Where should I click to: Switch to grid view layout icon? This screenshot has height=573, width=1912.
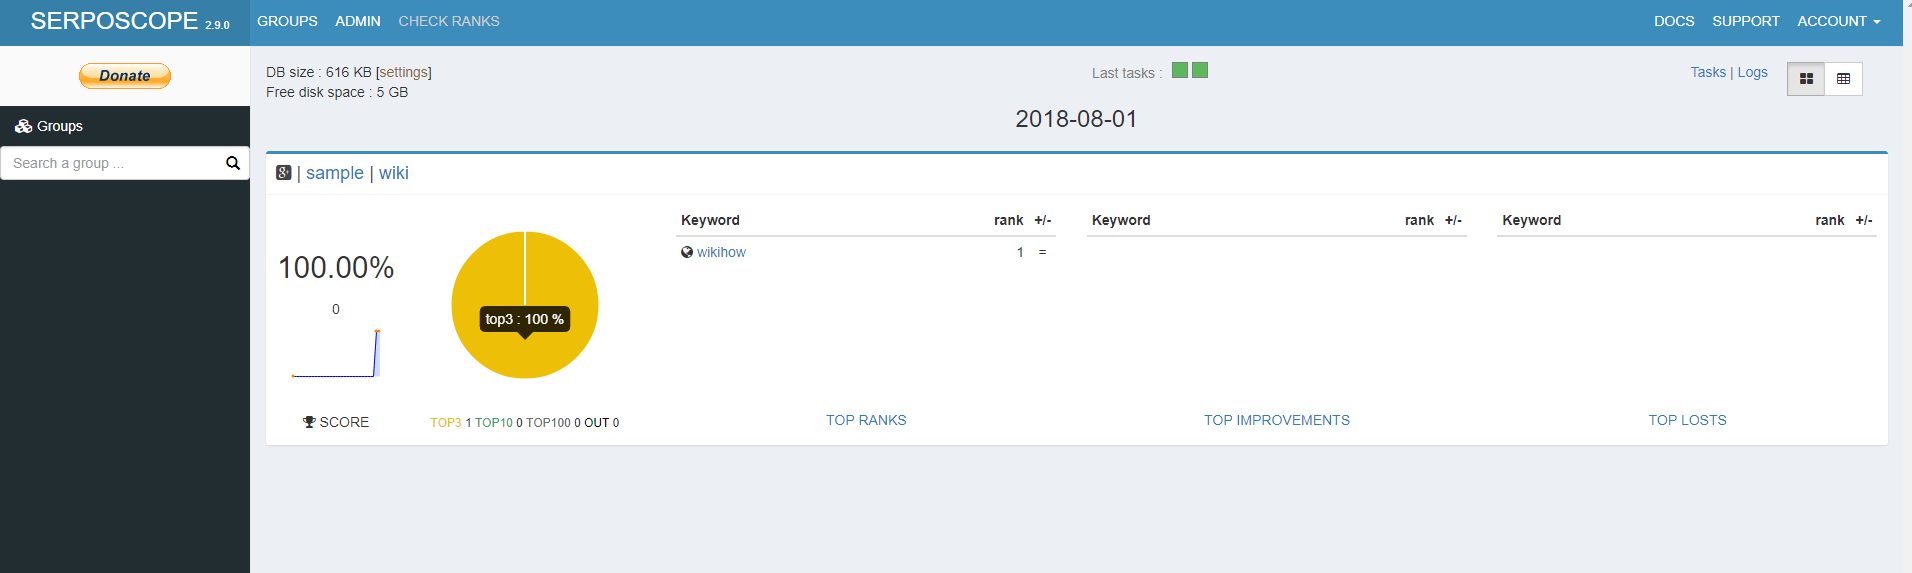pyautogui.click(x=1806, y=79)
